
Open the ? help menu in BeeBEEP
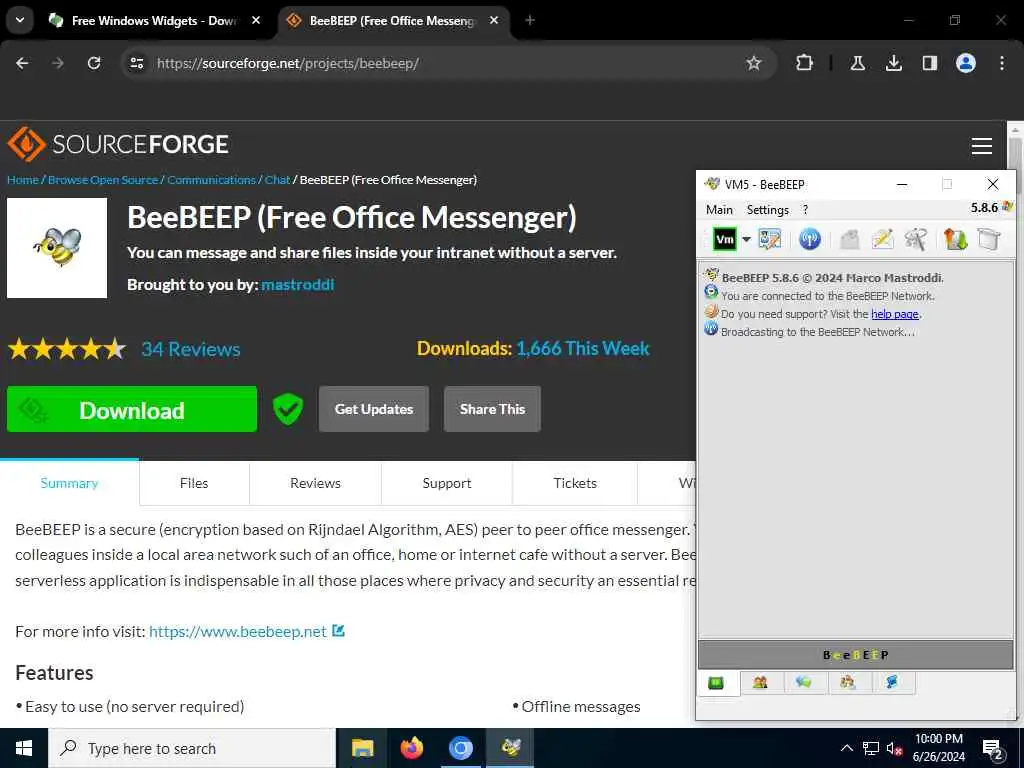click(805, 210)
